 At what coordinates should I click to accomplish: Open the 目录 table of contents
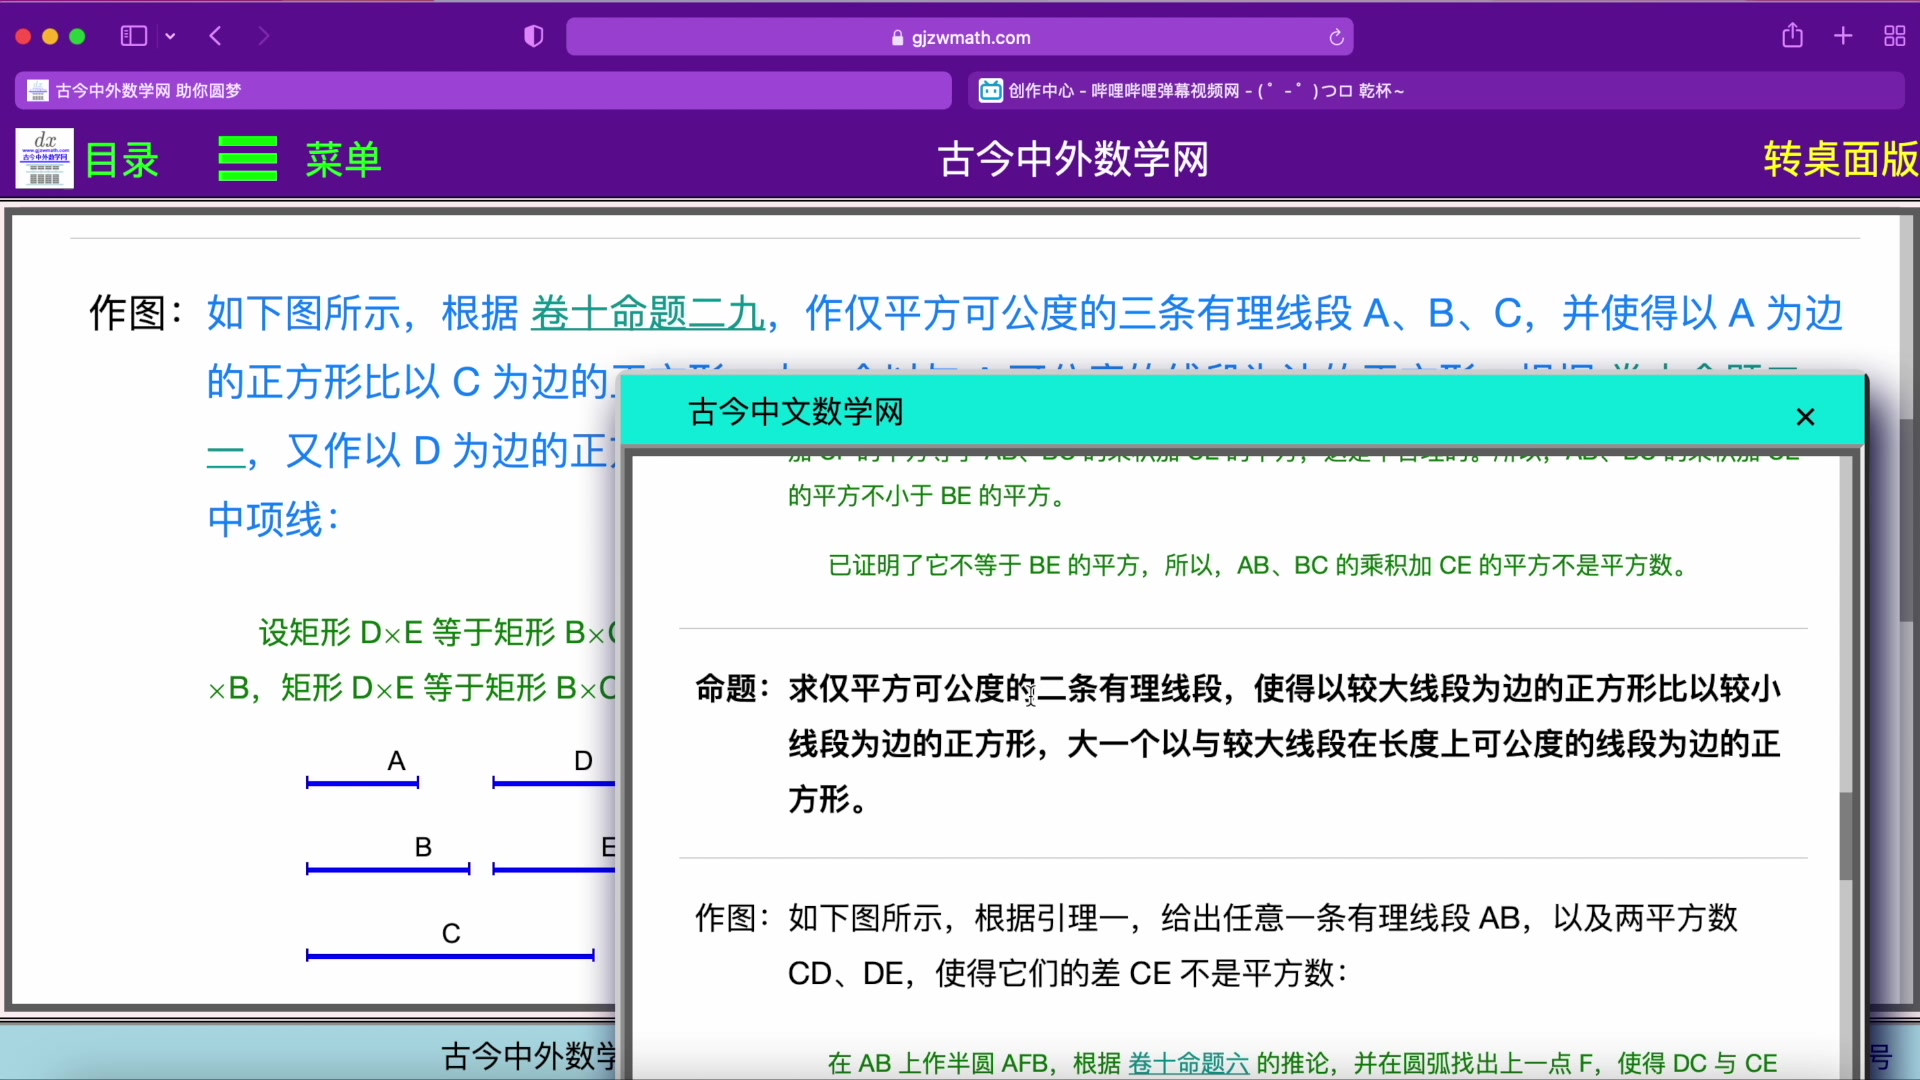tap(122, 160)
